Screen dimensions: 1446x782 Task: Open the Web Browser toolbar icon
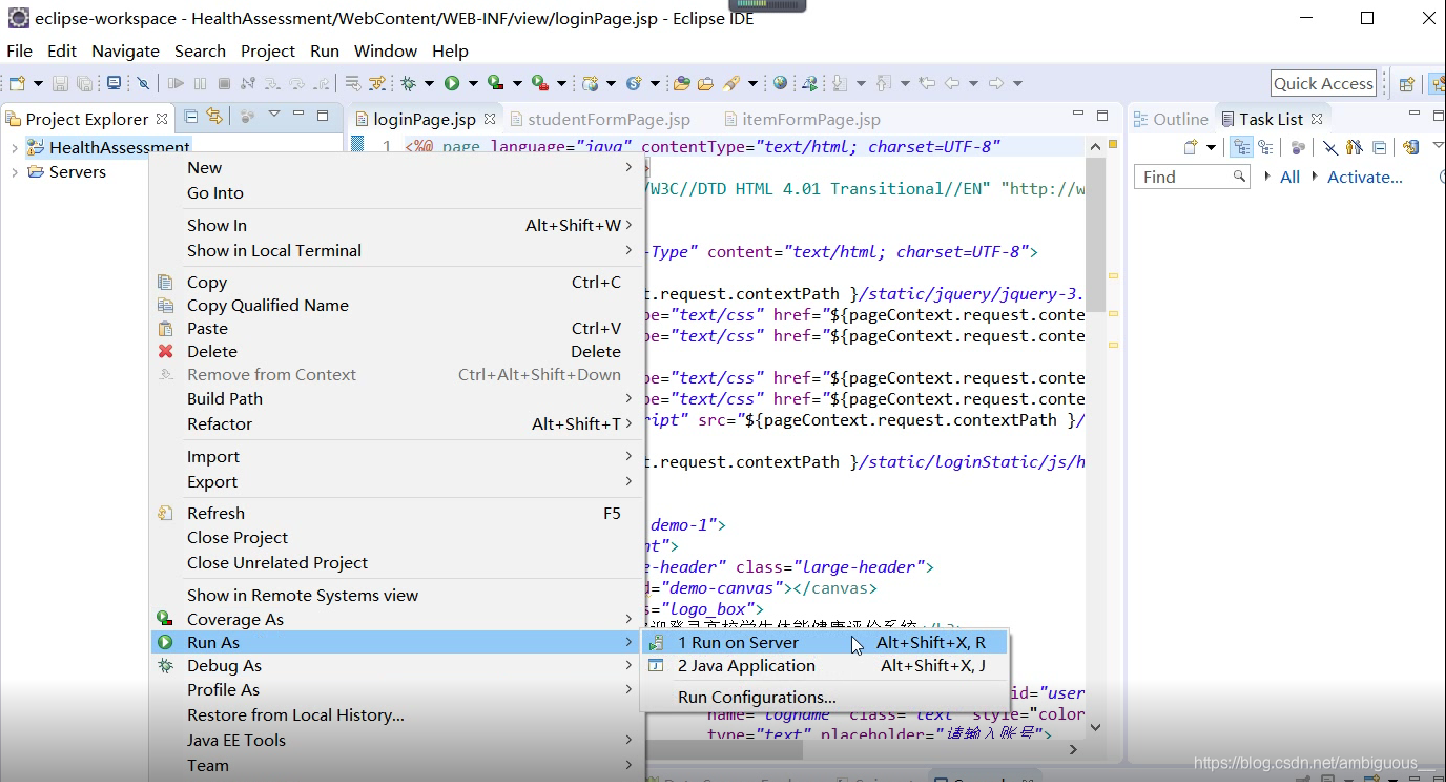coord(780,83)
